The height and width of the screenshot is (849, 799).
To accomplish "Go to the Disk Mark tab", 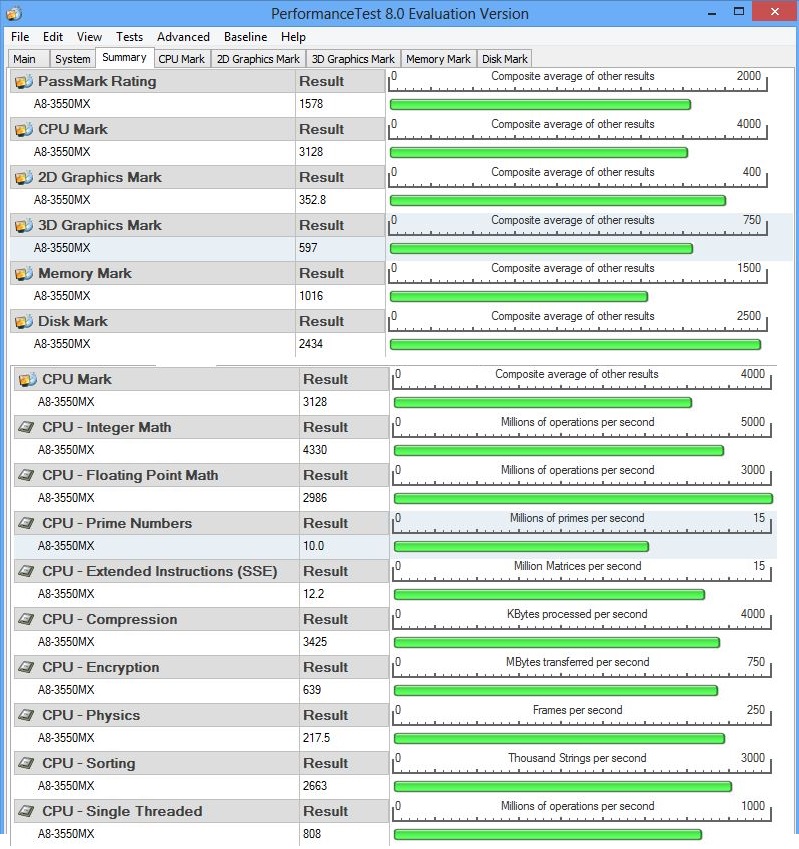I will point(505,59).
